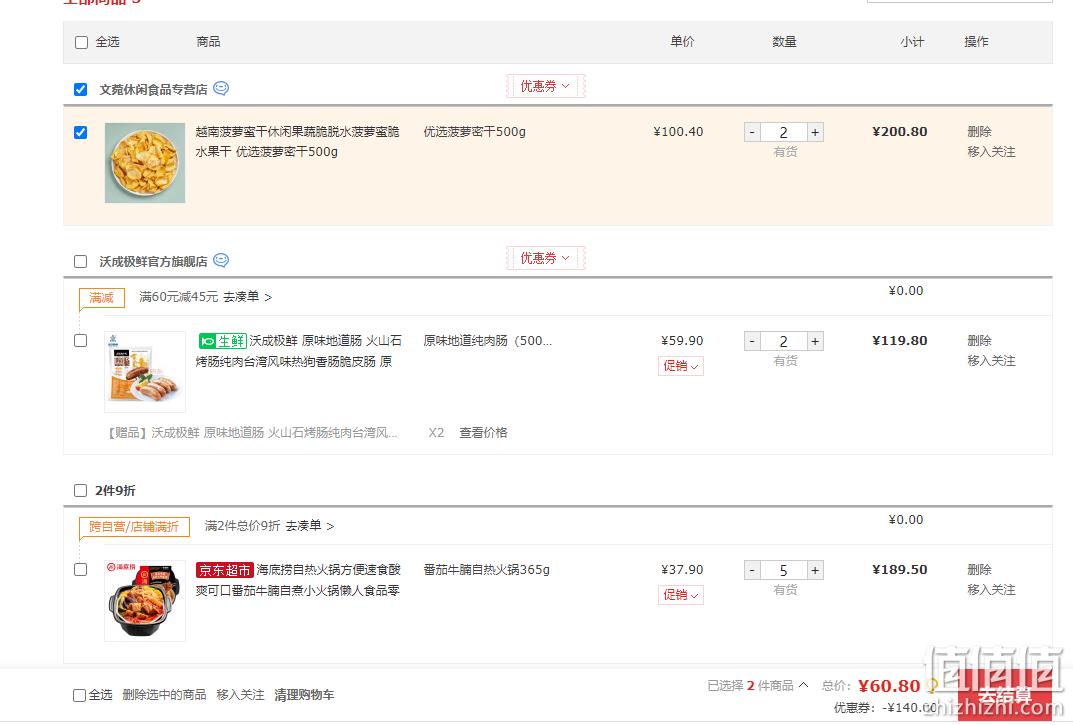Uncheck the 越南菠萝蜜干 item checkbox
The width and height of the screenshot is (1073, 725).
pyautogui.click(x=81, y=132)
